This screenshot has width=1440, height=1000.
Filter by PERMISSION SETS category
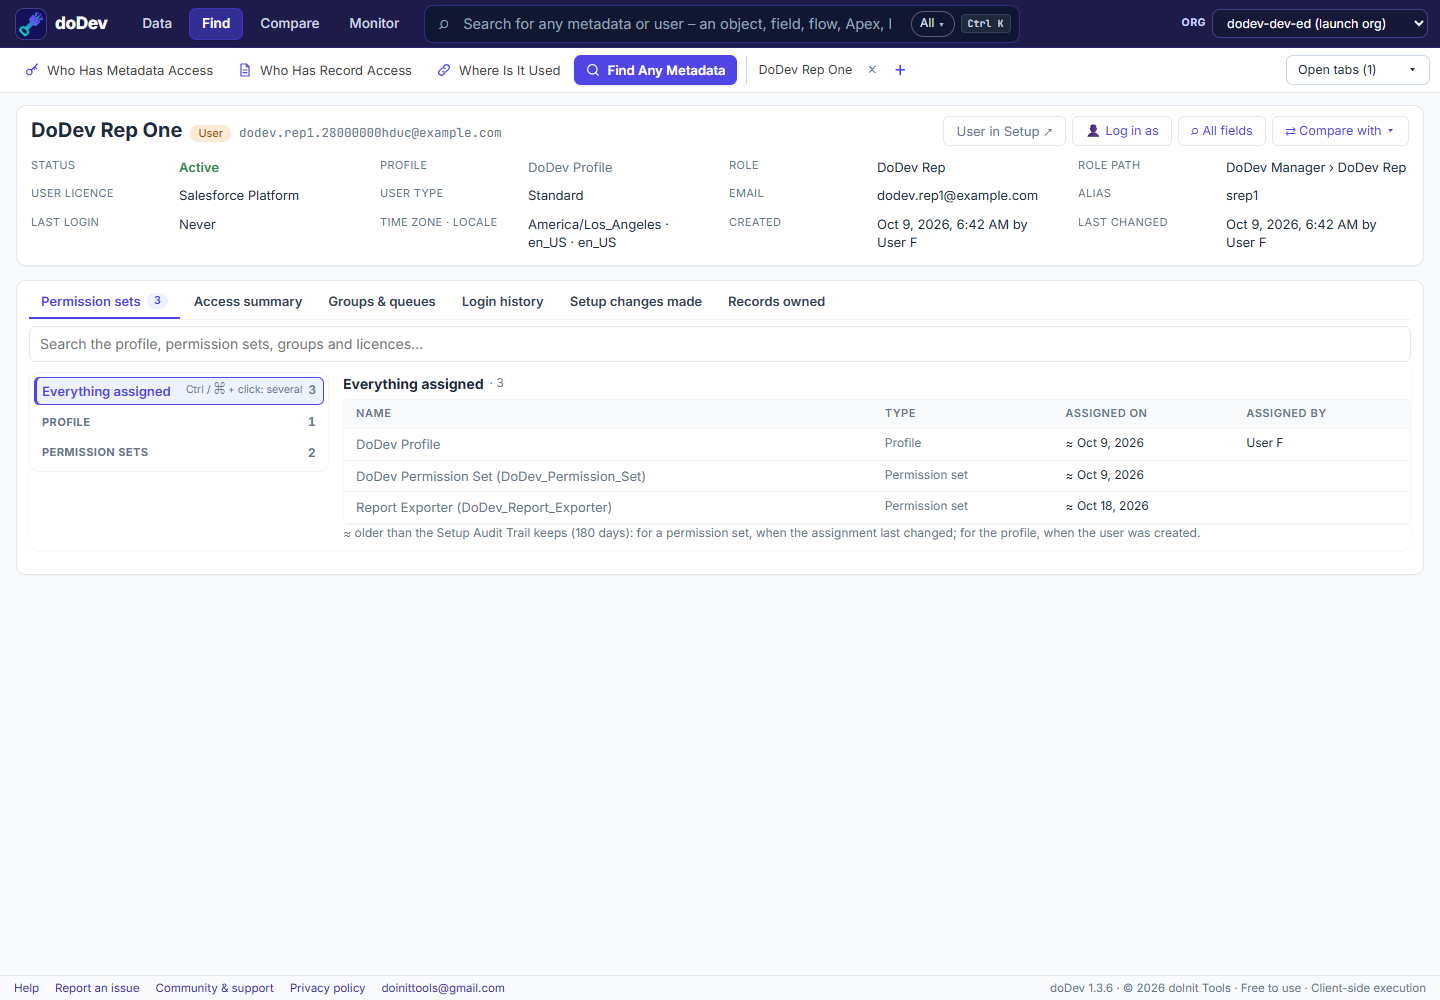pyautogui.click(x=179, y=452)
